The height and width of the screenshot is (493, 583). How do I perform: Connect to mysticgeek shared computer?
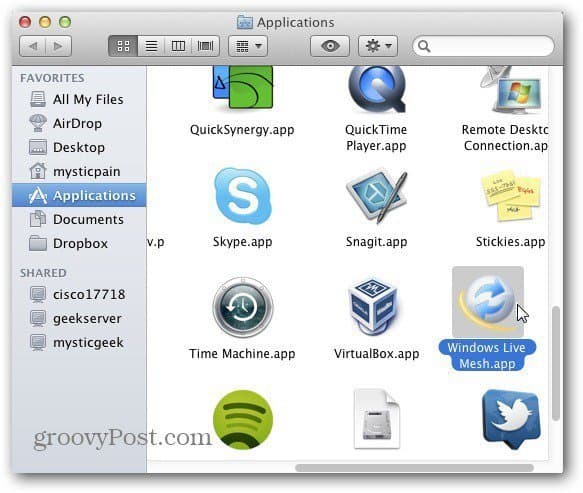(x=79, y=342)
